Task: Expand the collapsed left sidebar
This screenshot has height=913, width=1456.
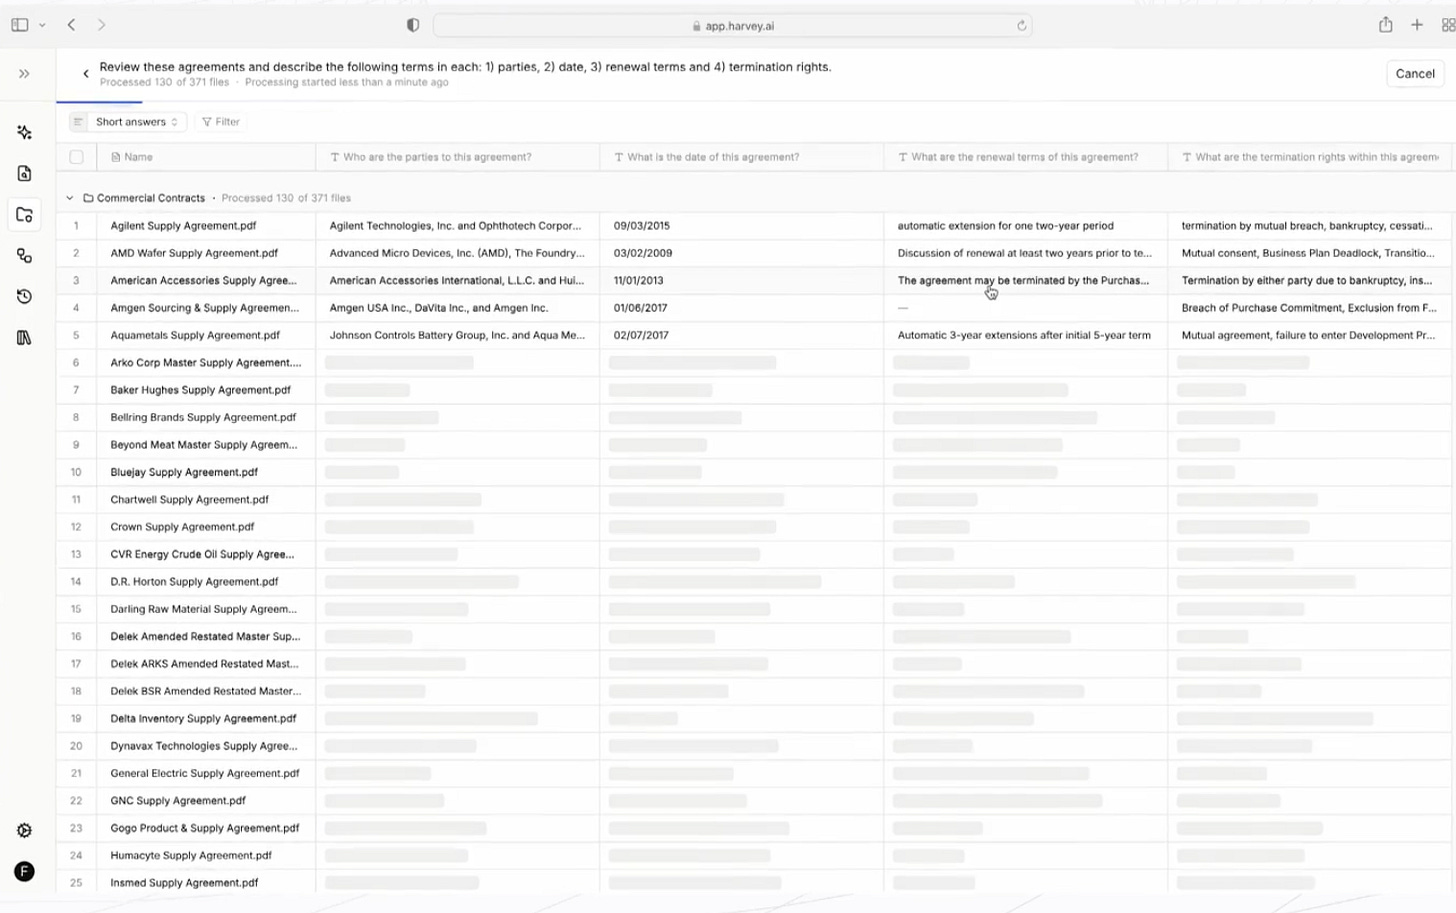Action: tap(24, 74)
